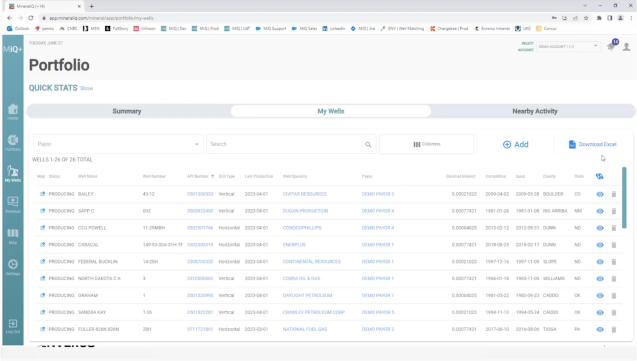The height and width of the screenshot is (361, 637).
Task: Open the Revenue sidebar icon
Action: [x=13, y=204]
